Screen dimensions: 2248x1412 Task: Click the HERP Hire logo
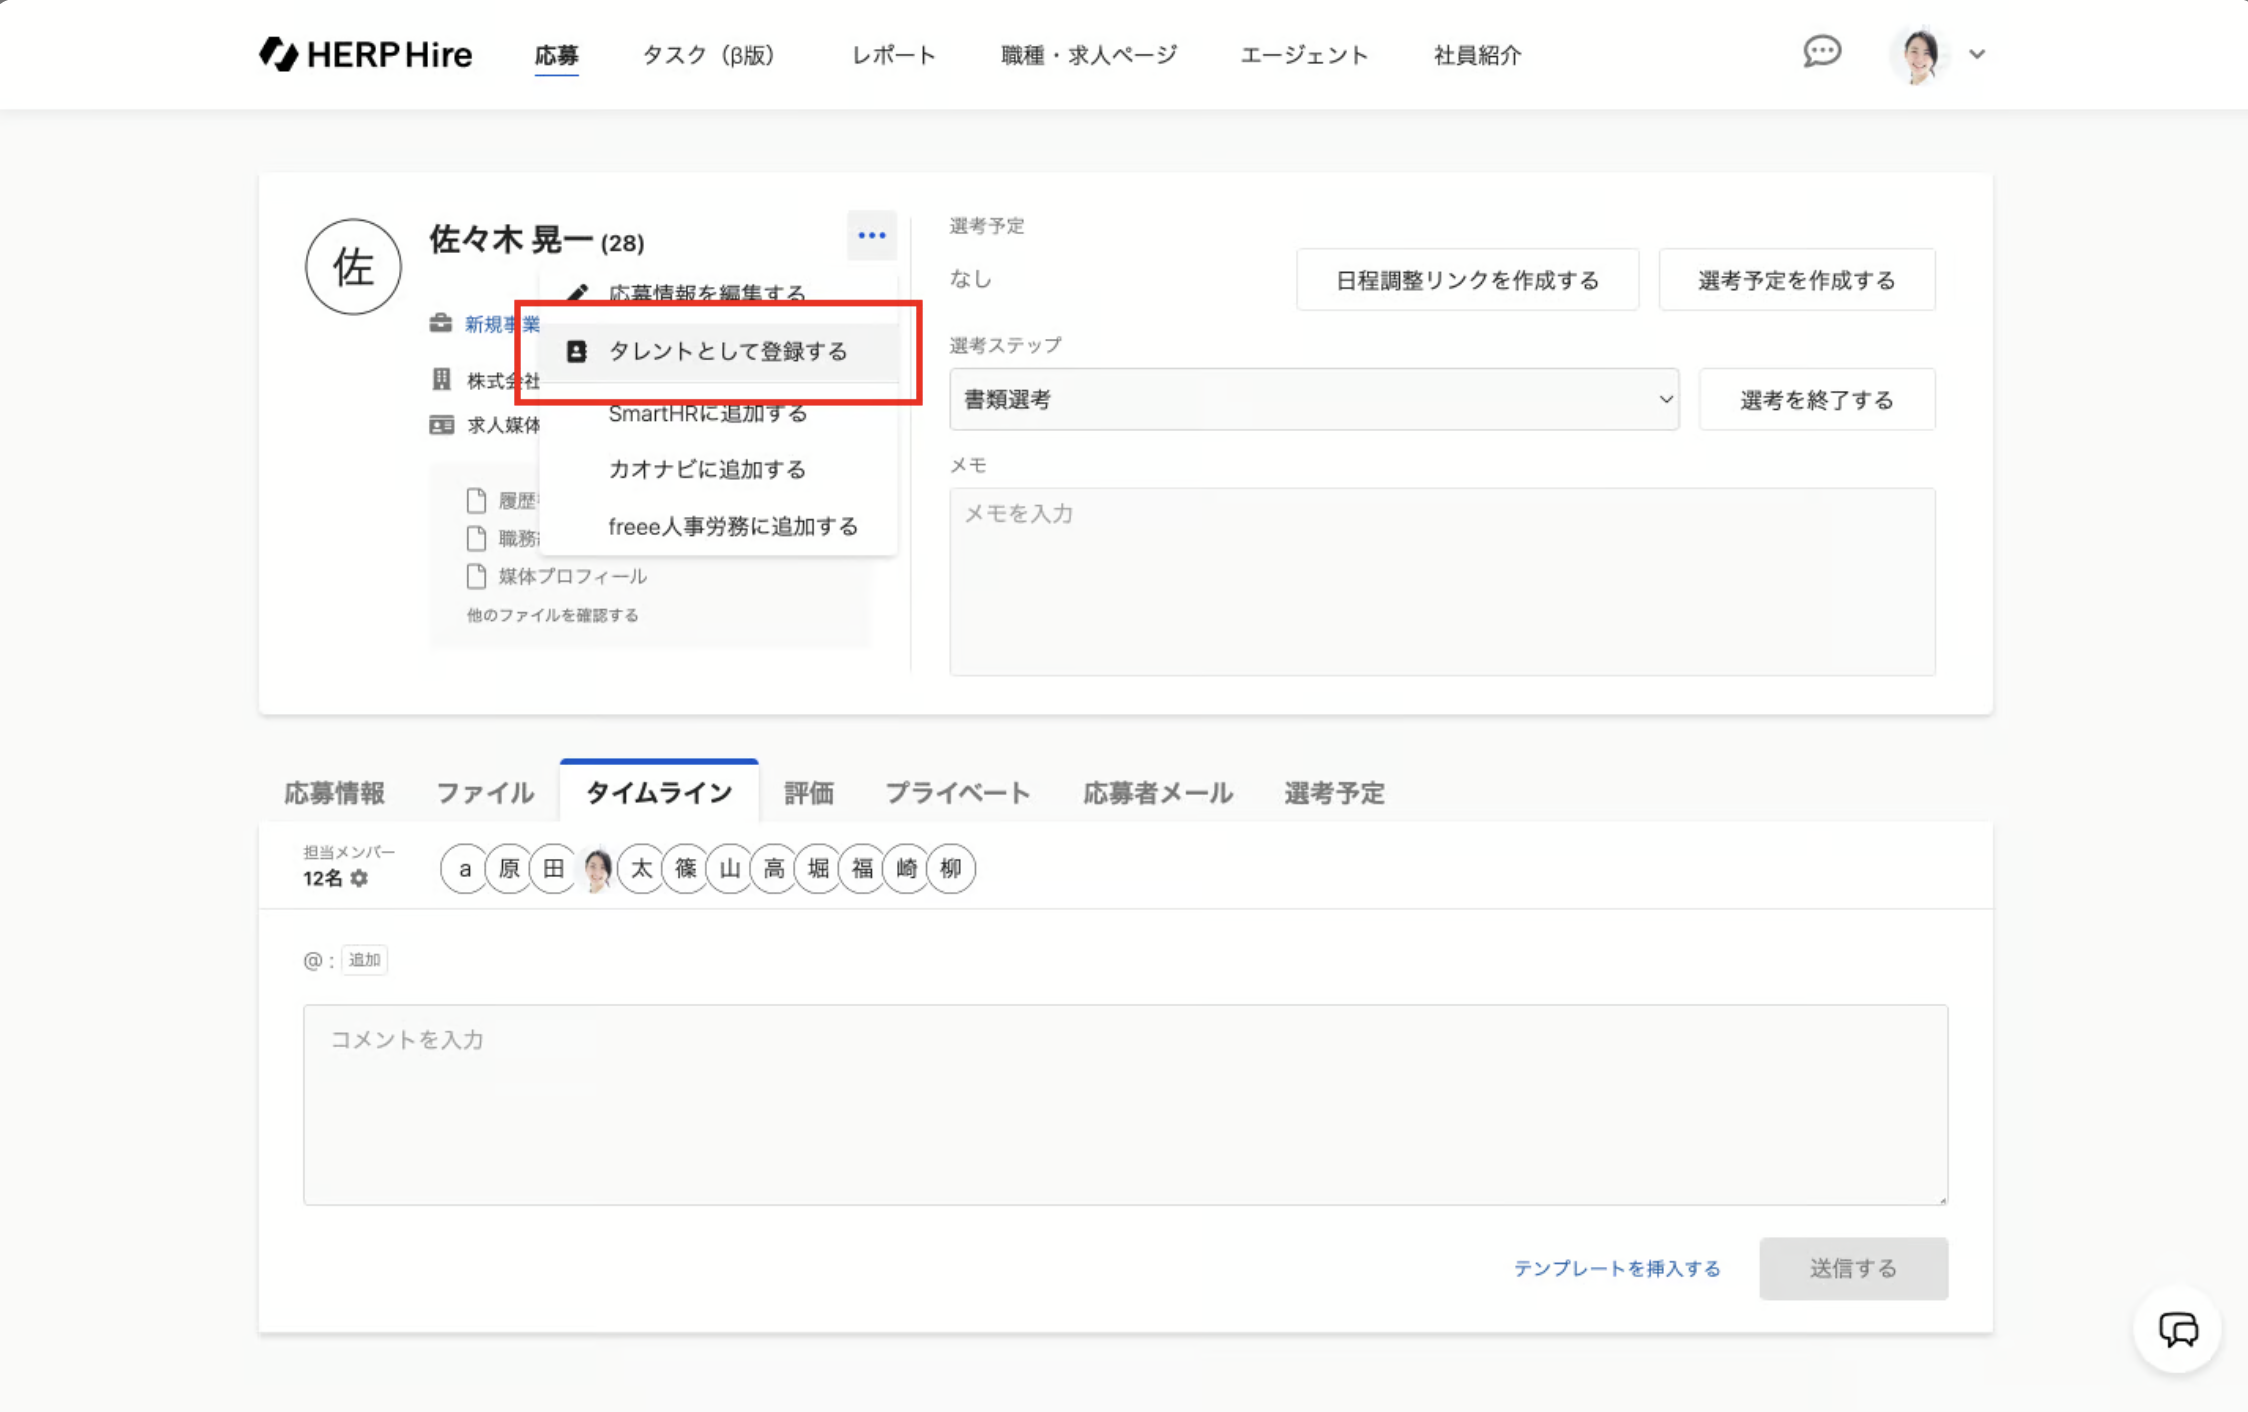[366, 54]
